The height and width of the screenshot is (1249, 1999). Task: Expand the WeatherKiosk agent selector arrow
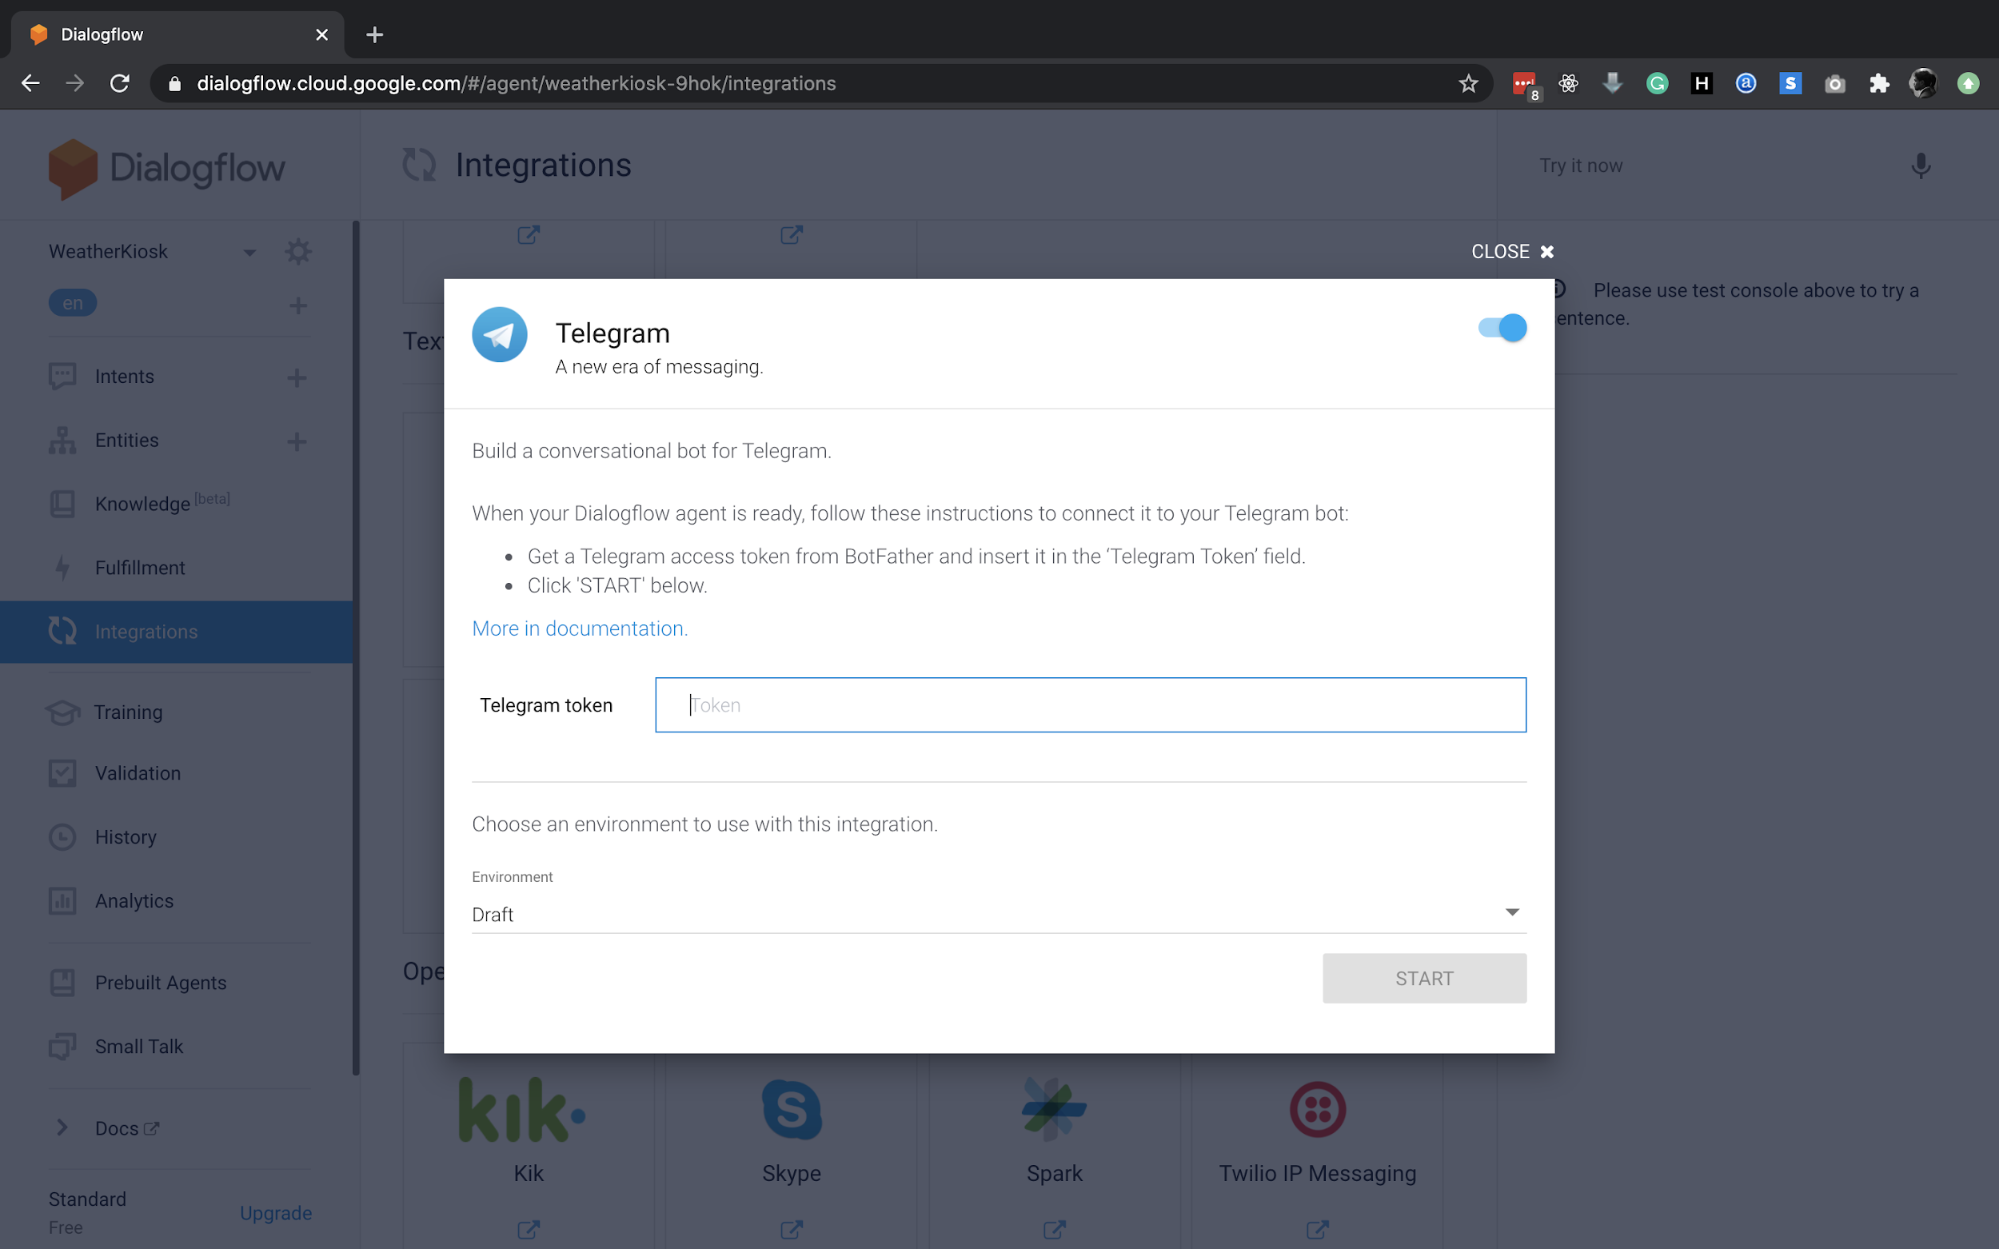249,252
